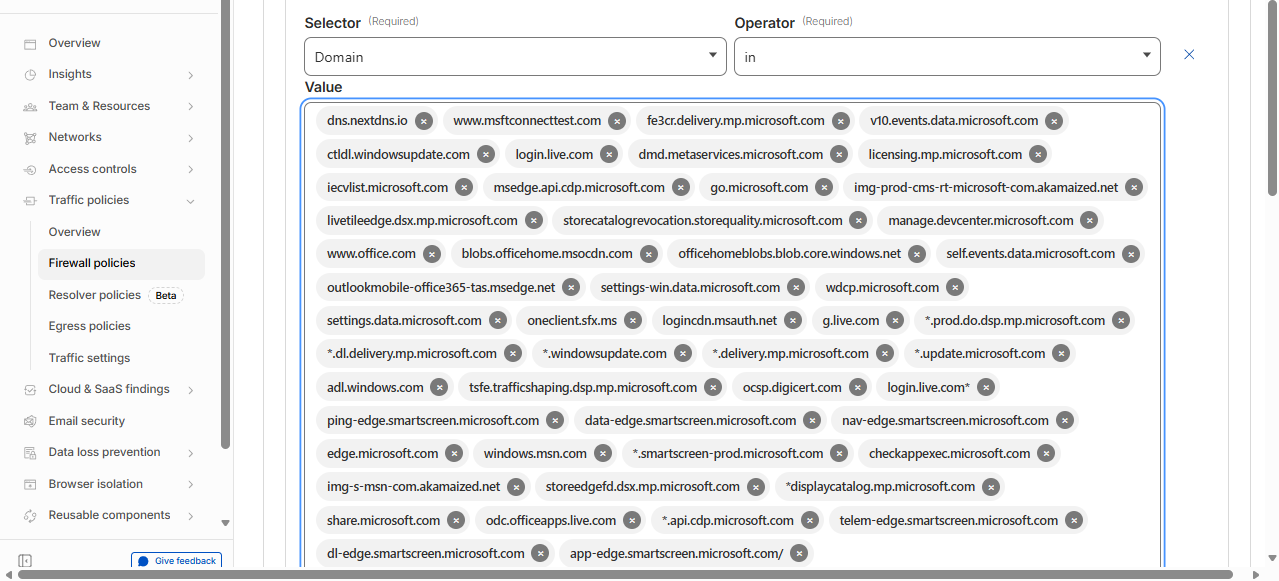Click the odc.officeapps.live.com text
This screenshot has height=581, width=1279.
(x=551, y=520)
